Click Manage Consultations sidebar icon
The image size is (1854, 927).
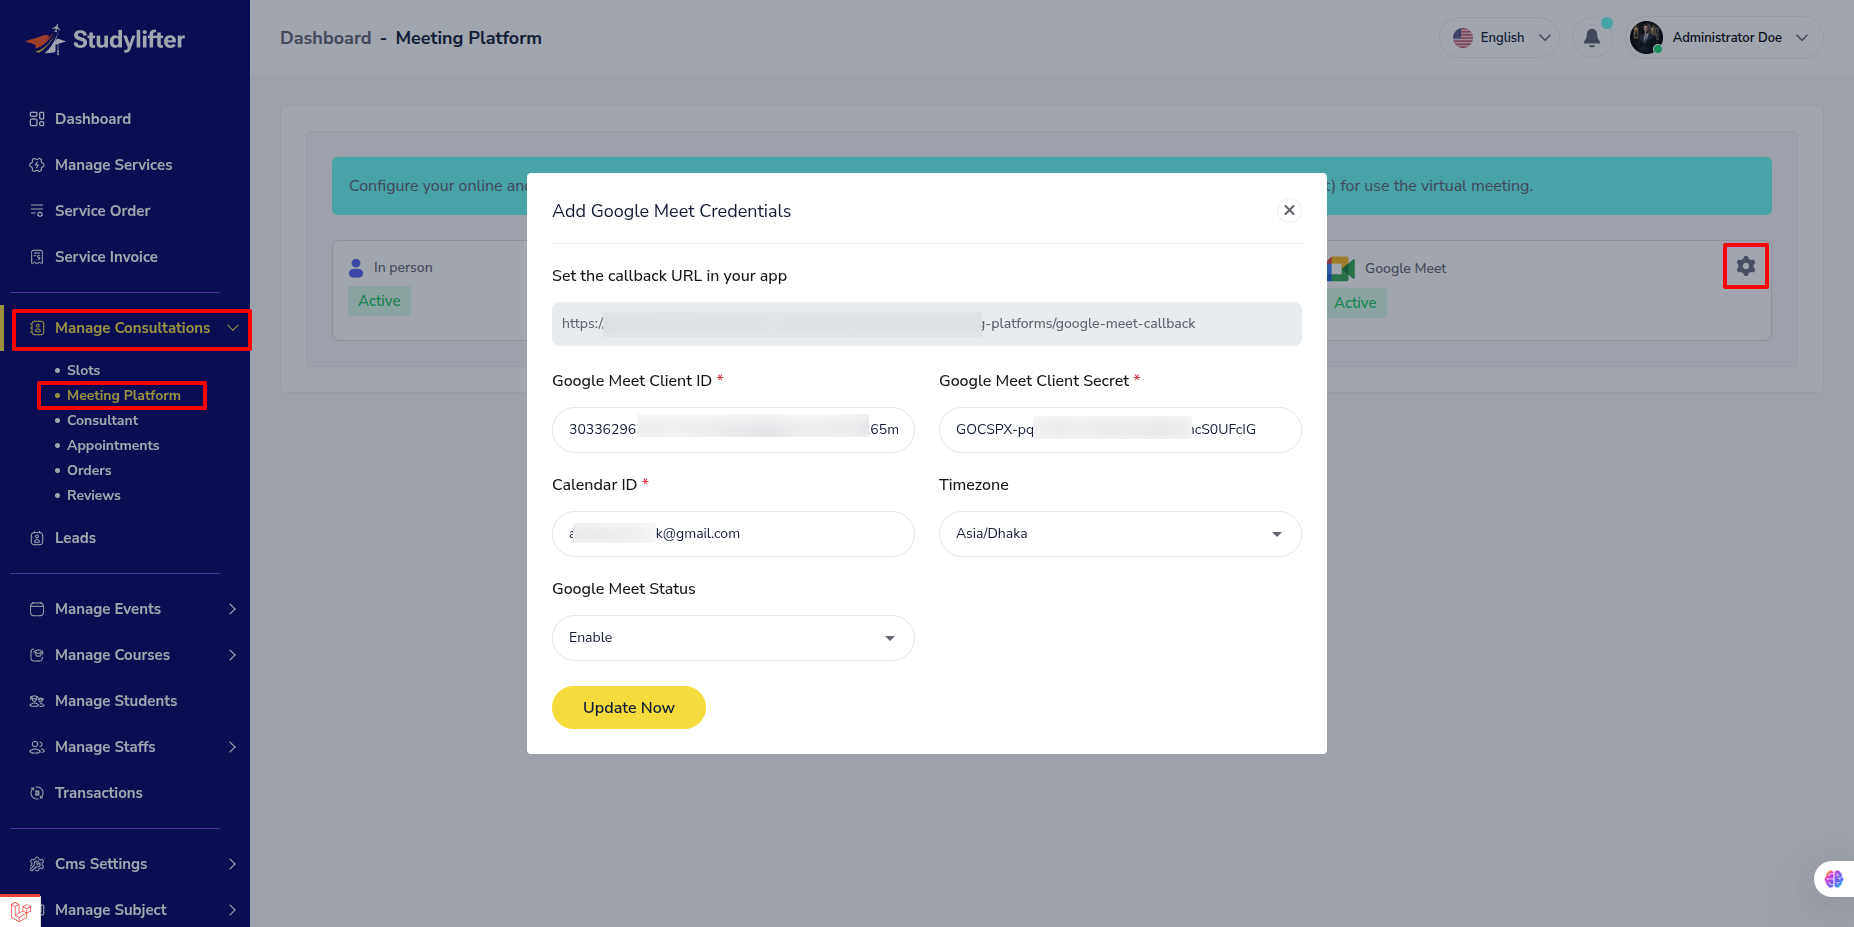[x=37, y=328]
